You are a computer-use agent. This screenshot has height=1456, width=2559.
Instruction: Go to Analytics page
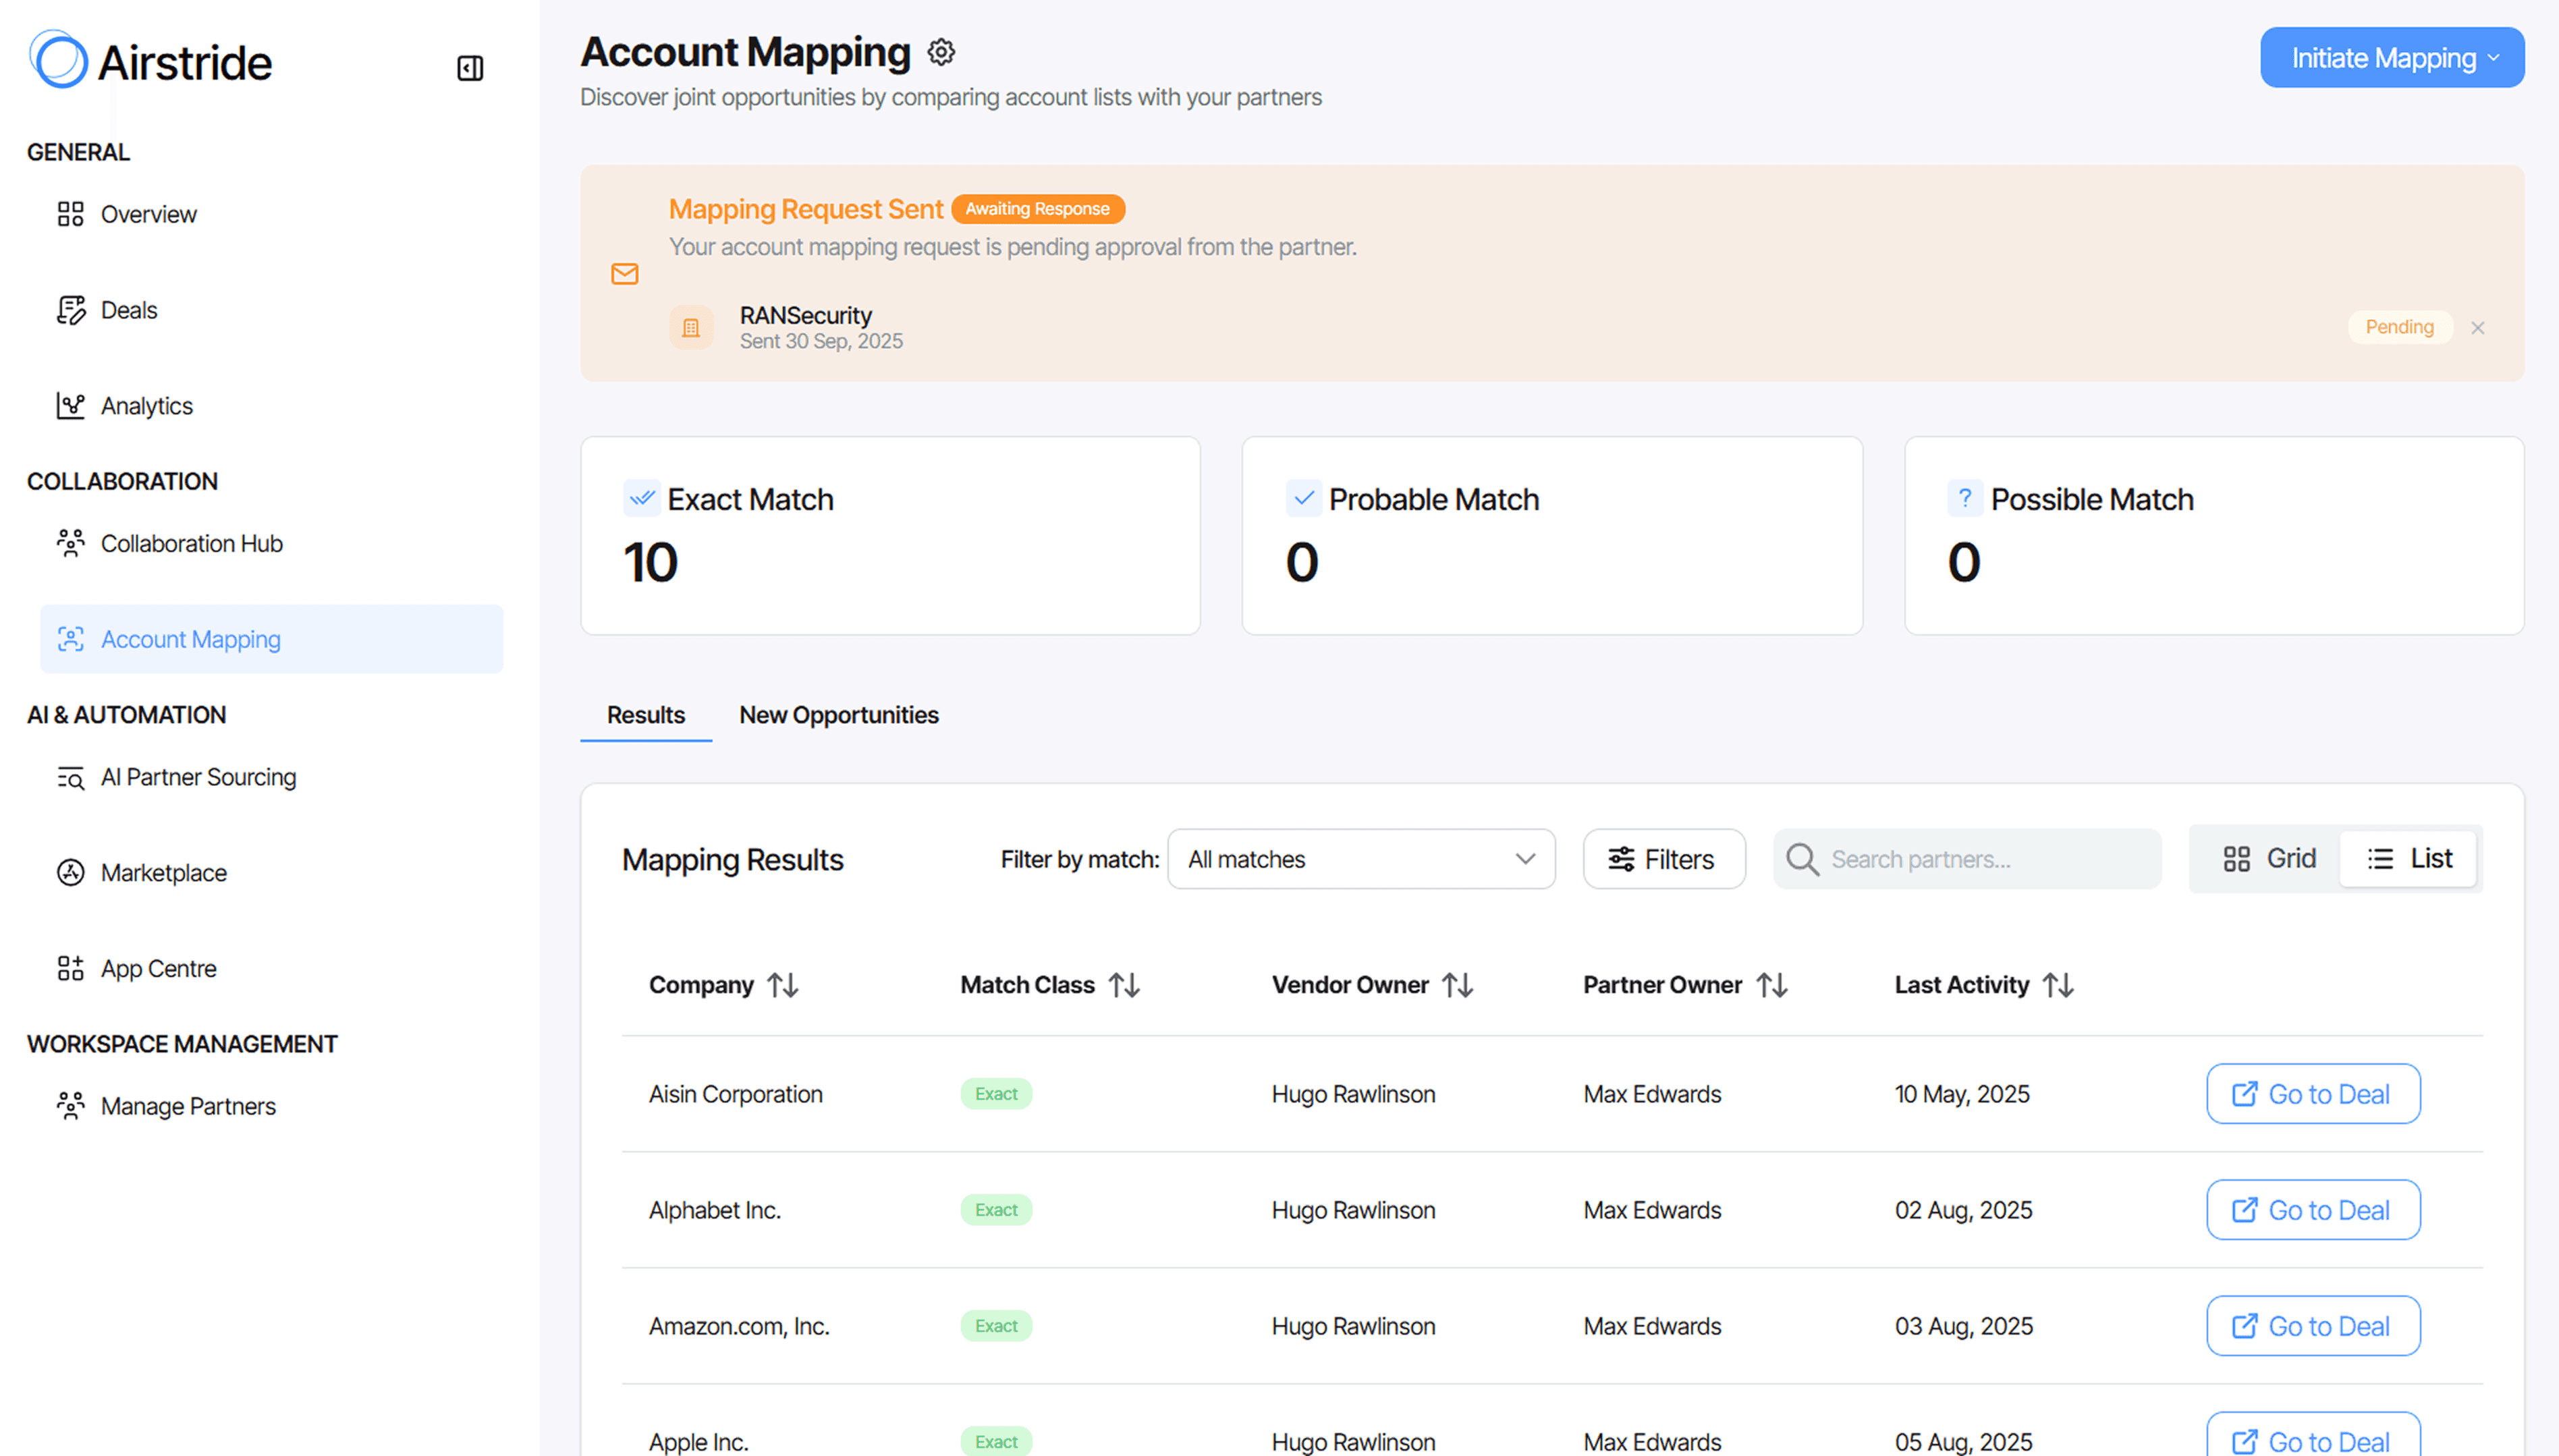[x=146, y=406]
